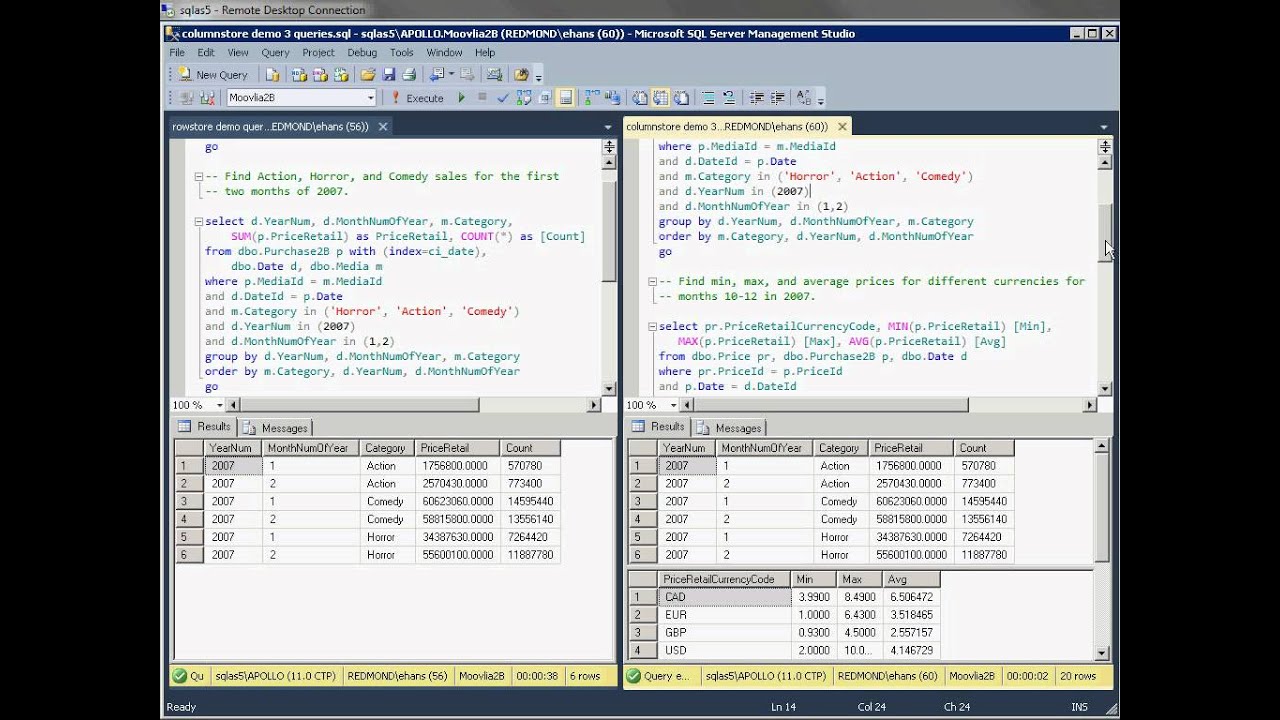1280x720 pixels.
Task: Comment out the selected lines
Action: click(707, 98)
